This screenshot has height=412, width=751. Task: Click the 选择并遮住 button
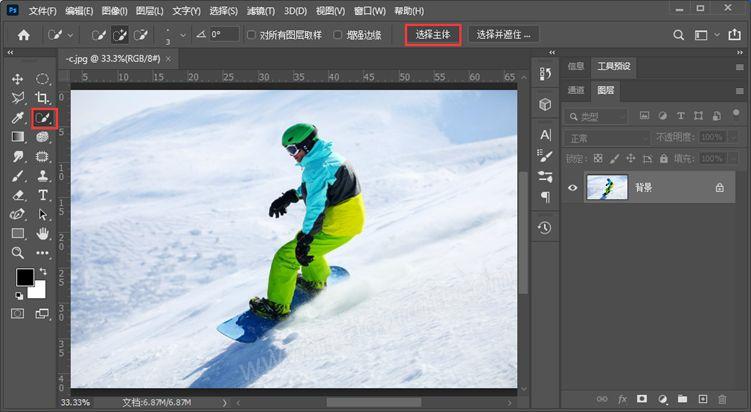[503, 35]
